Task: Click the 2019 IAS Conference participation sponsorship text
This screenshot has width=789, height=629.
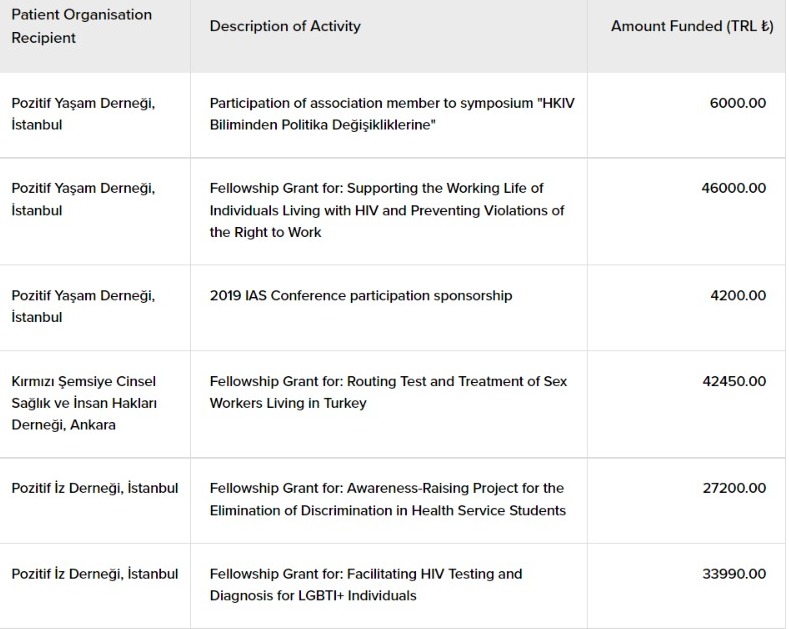Action: click(x=361, y=295)
